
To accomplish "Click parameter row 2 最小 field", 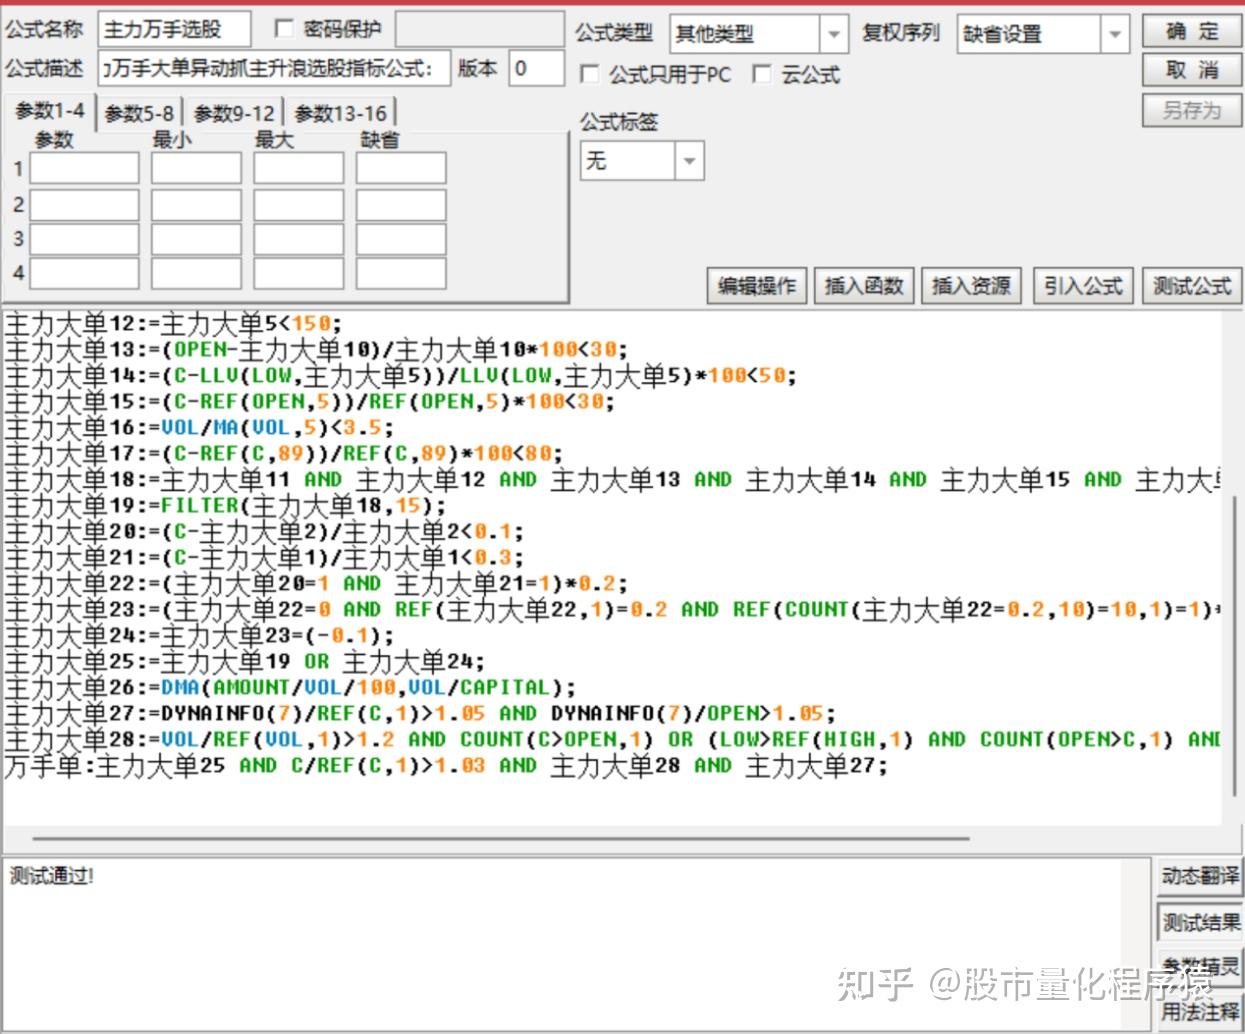I will tap(196, 204).
